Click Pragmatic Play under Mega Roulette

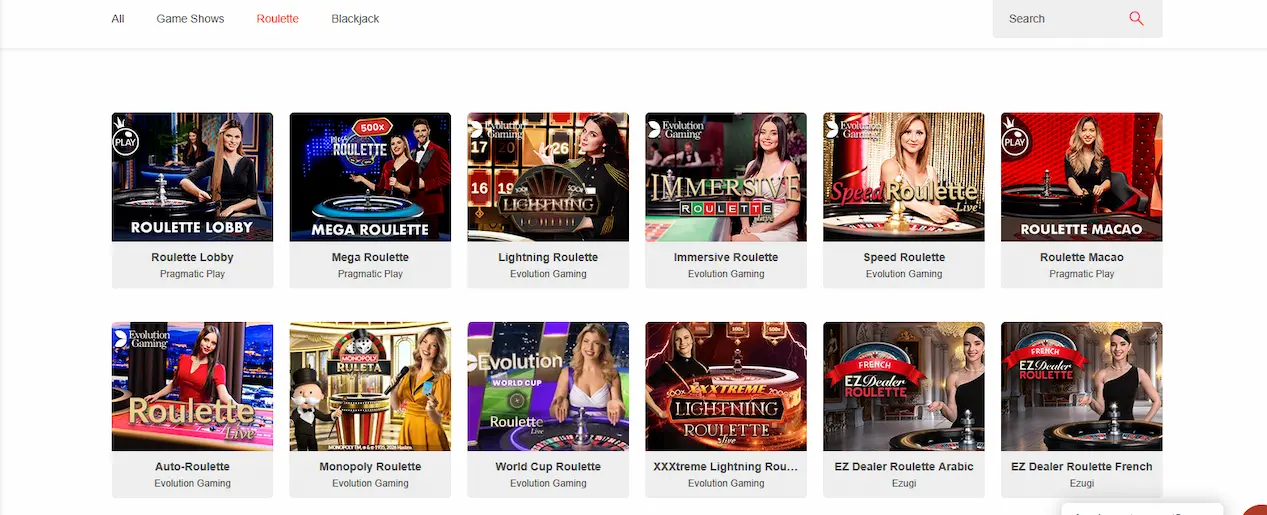[370, 274]
